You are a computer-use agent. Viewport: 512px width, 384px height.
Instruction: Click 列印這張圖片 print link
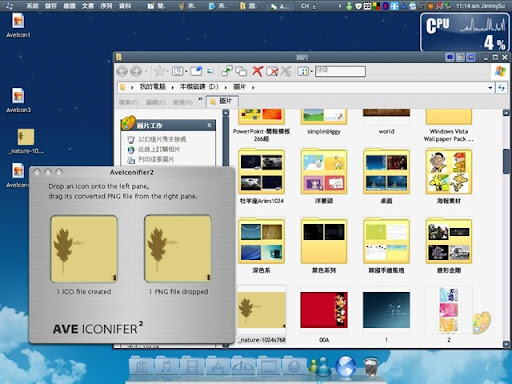156,159
